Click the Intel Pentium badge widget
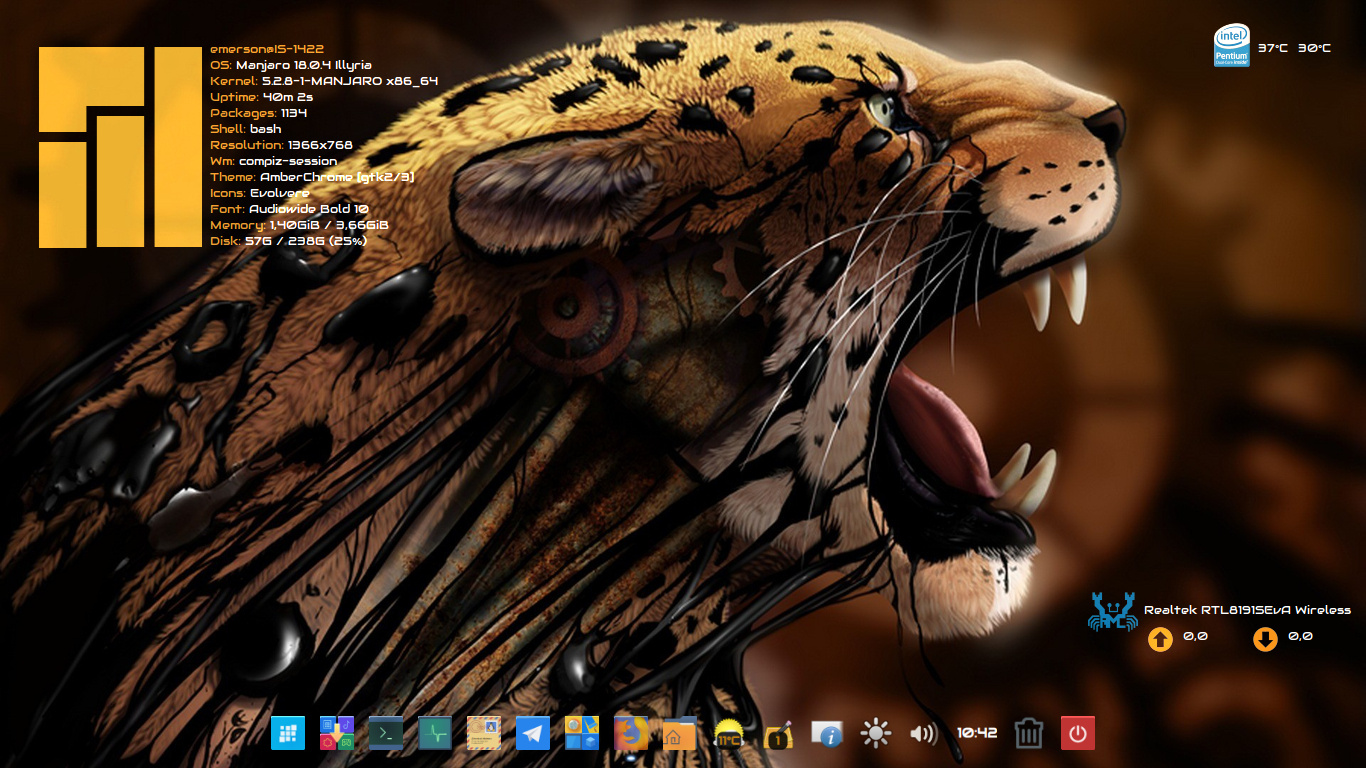Image resolution: width=1366 pixels, height=768 pixels. 1232,46
